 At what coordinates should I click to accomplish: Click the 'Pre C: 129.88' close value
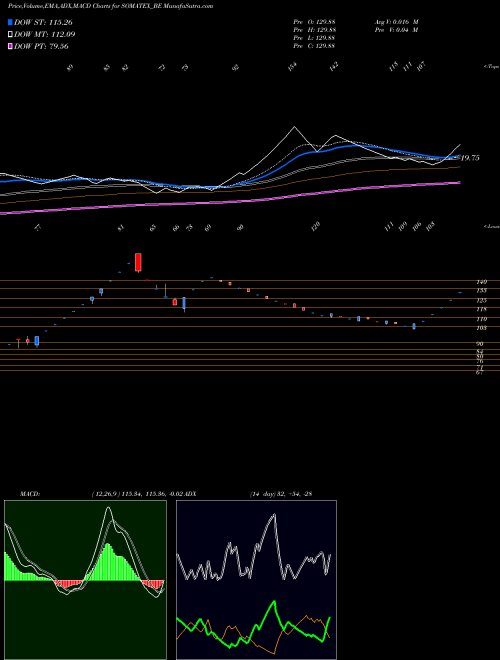point(314,46)
